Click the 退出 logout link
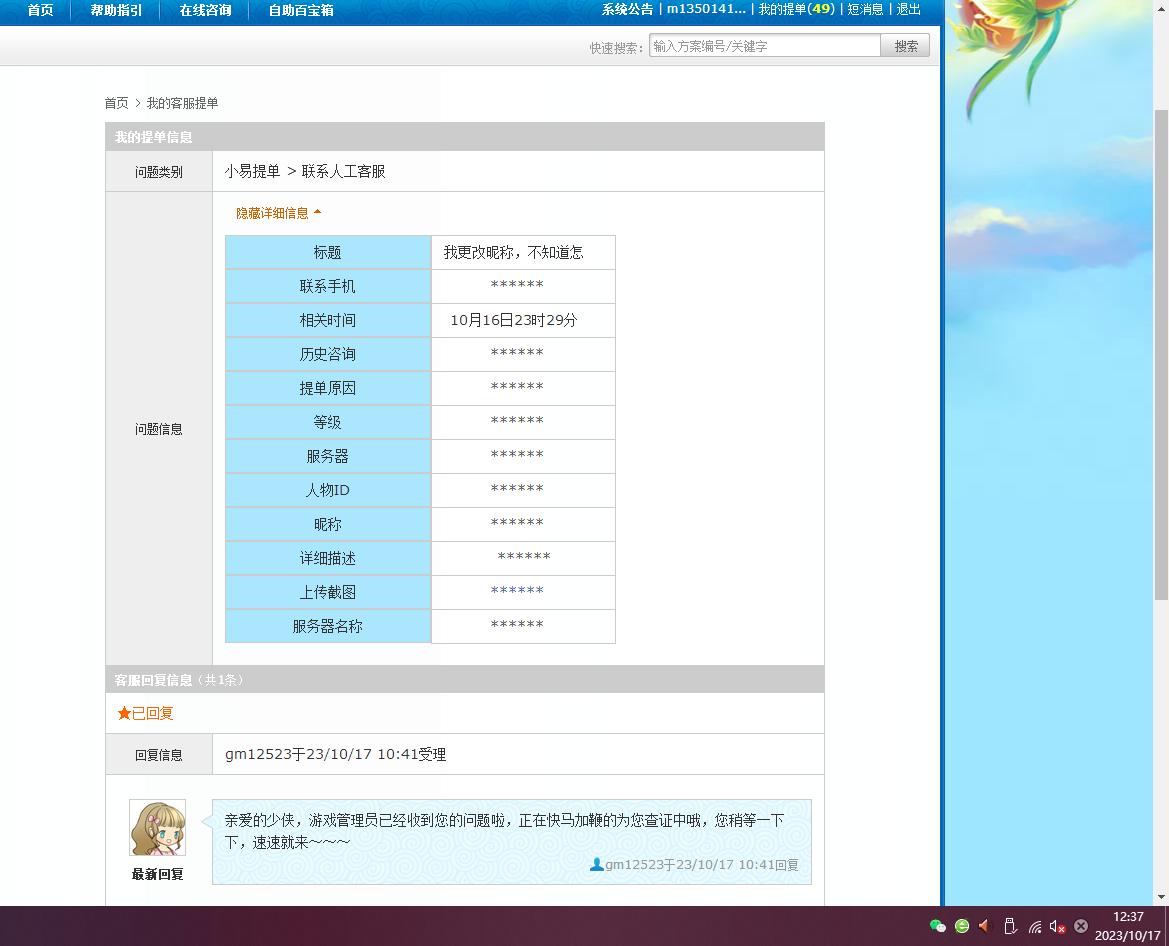Viewport: 1169px width, 946px height. (x=909, y=9)
